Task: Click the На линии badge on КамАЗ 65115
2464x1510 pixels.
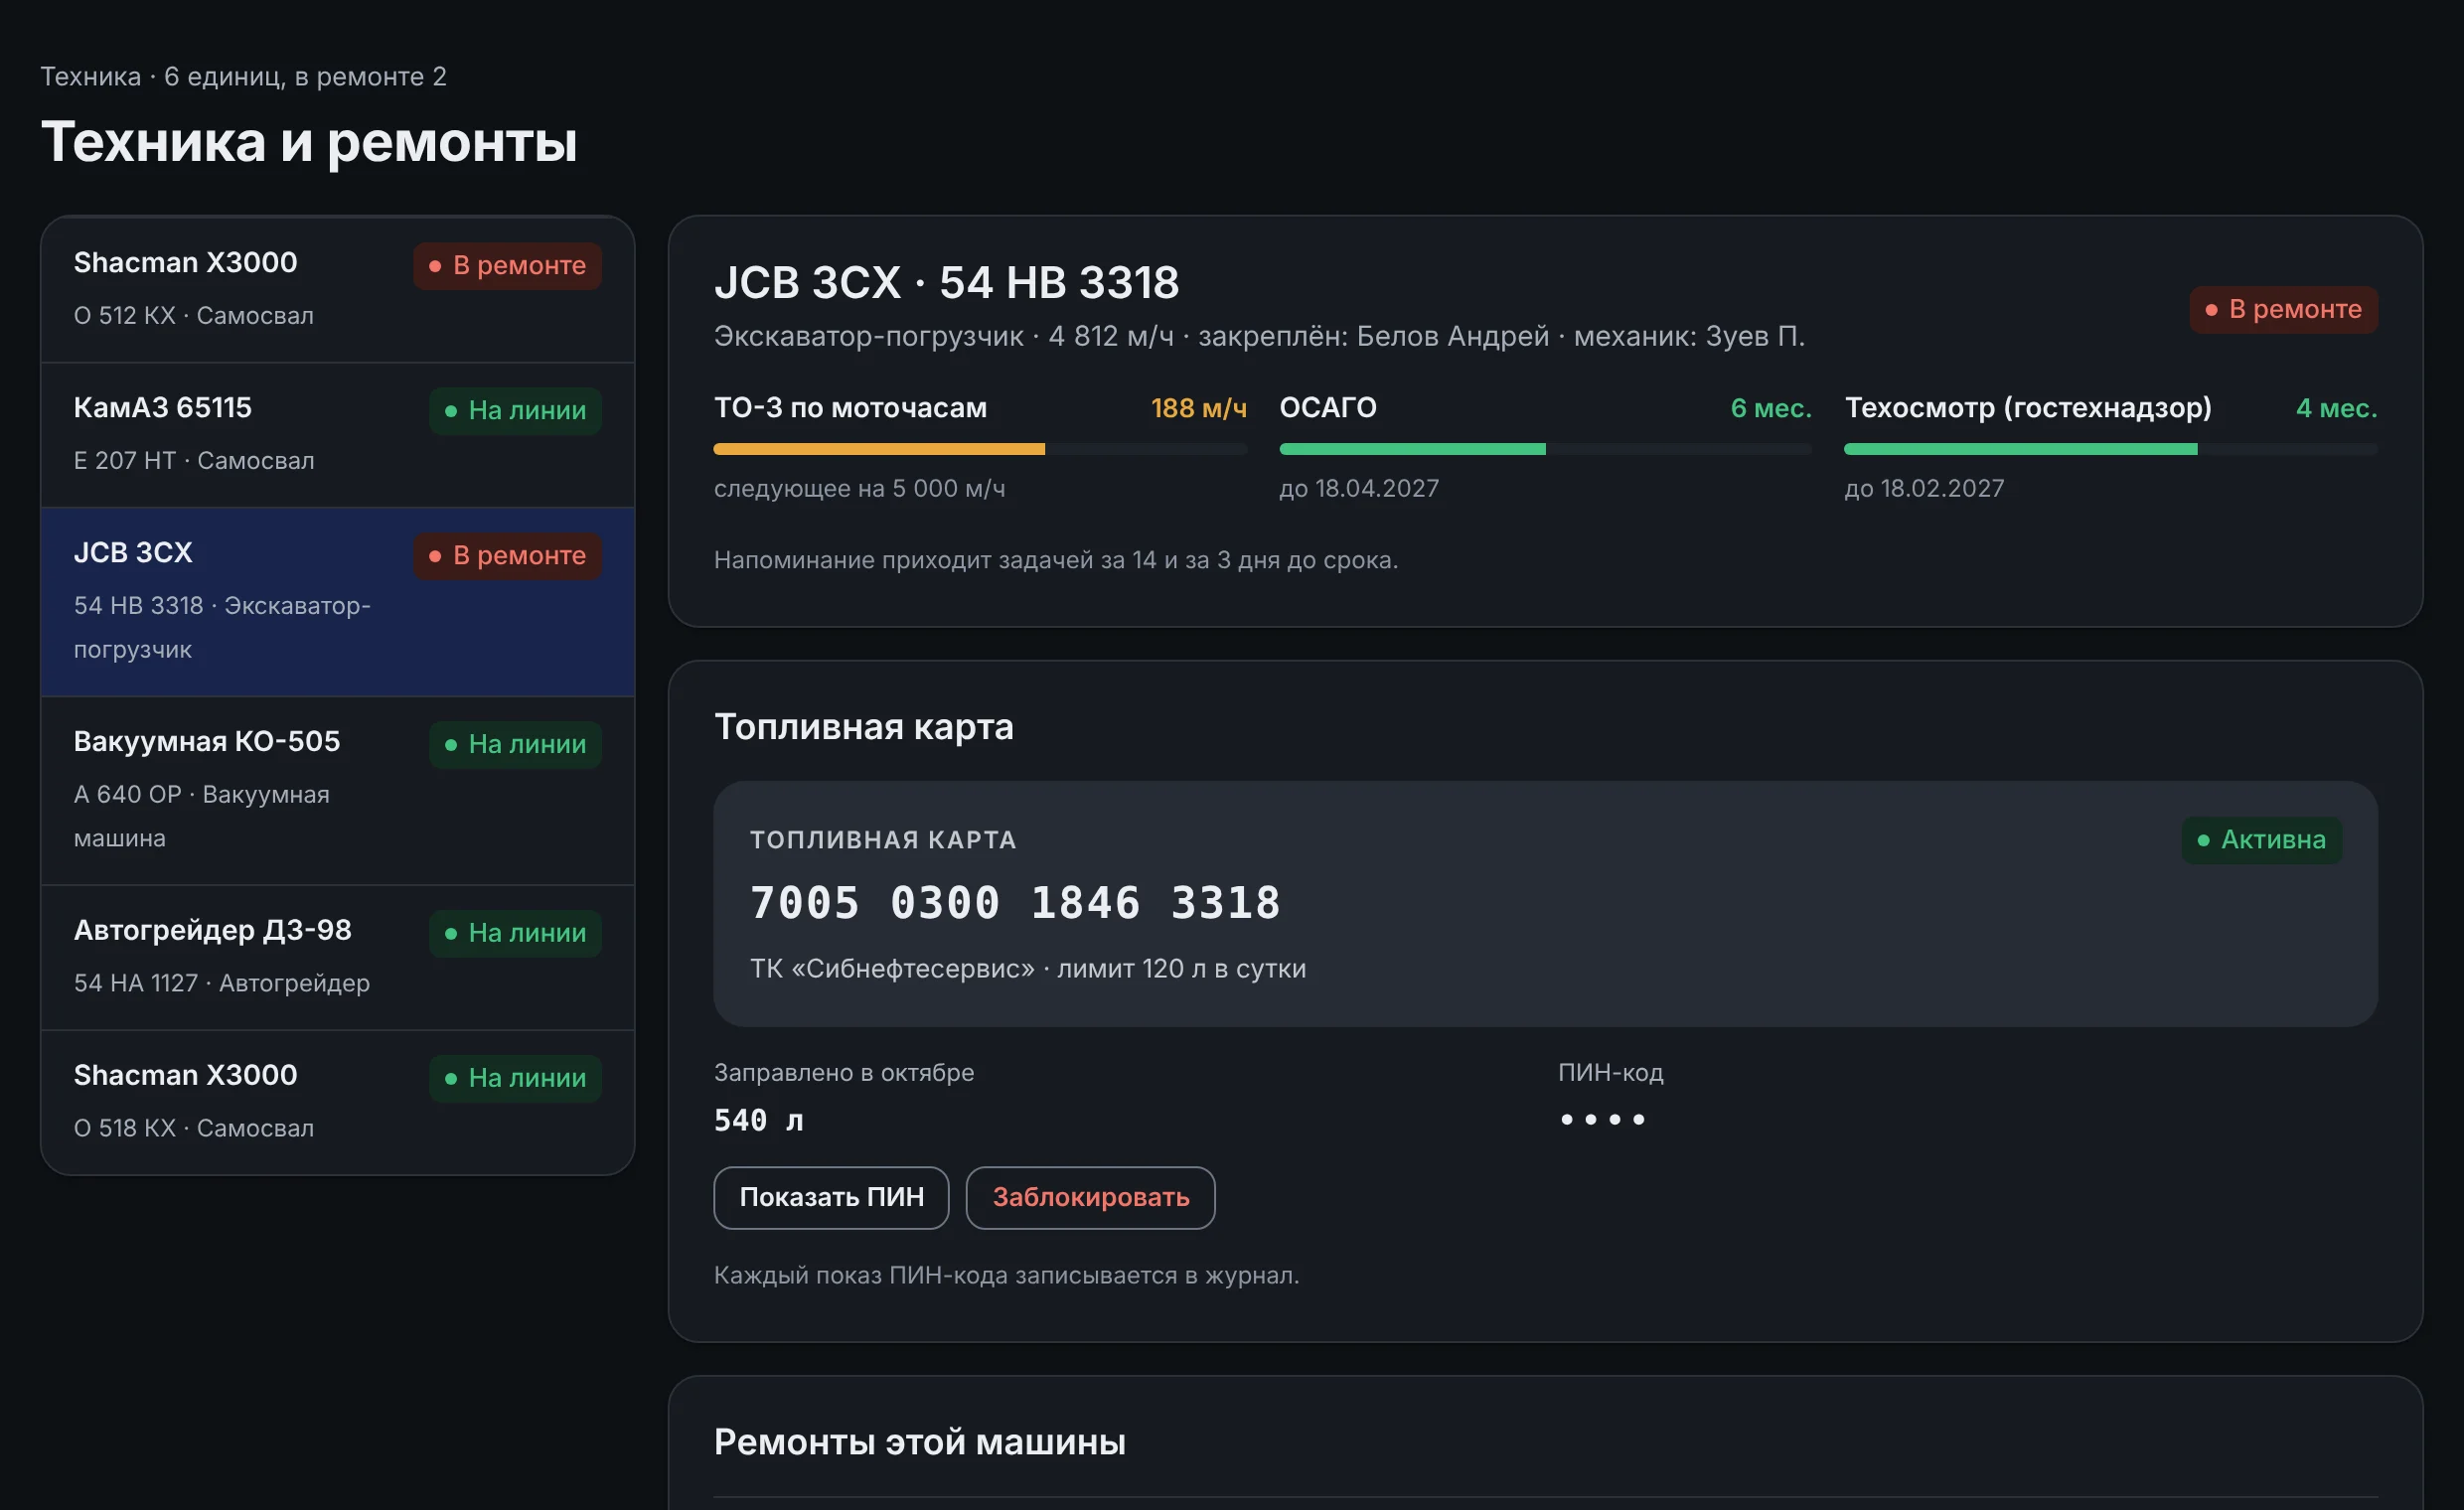Action: 515,411
